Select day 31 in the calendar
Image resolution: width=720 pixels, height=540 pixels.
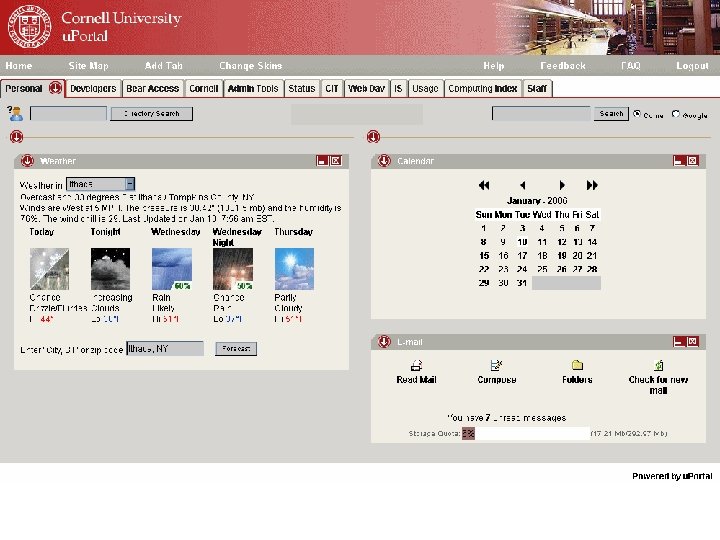coord(522,283)
